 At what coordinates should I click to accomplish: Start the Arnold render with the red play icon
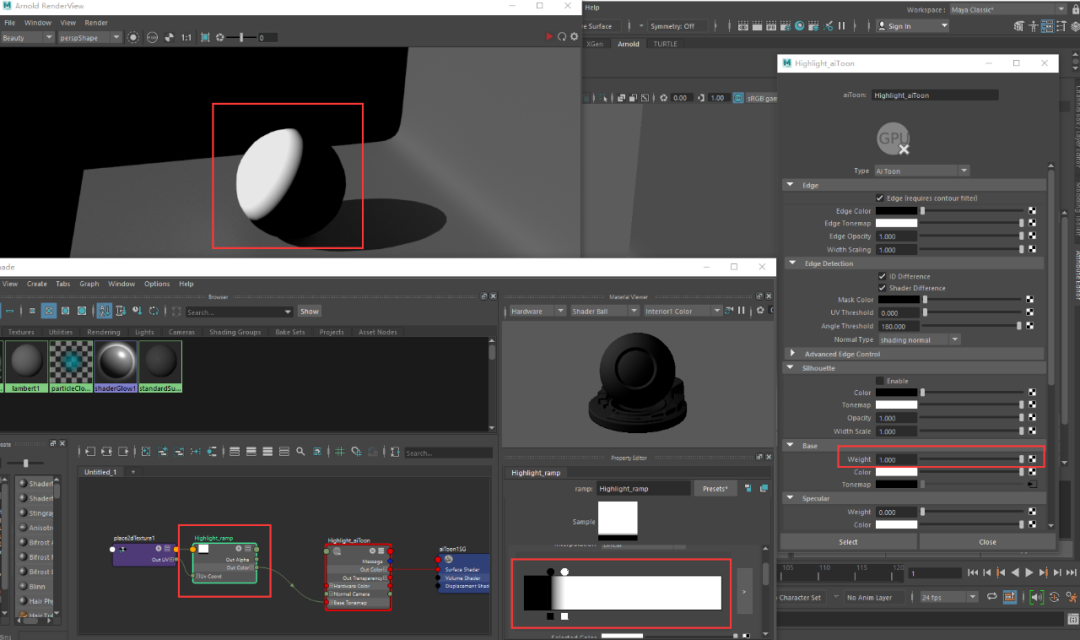pyautogui.click(x=549, y=37)
